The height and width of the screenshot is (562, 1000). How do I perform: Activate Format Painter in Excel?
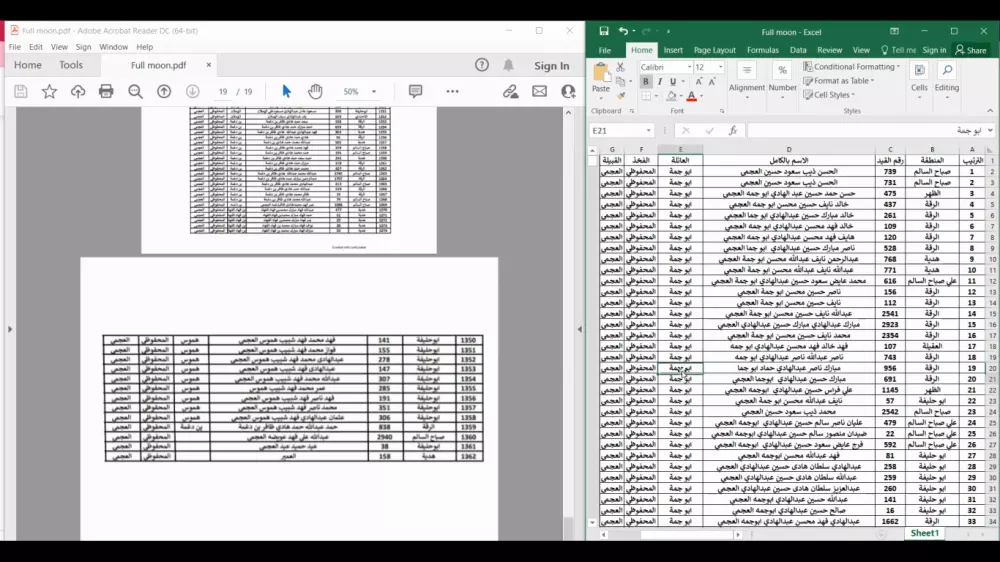point(621,95)
